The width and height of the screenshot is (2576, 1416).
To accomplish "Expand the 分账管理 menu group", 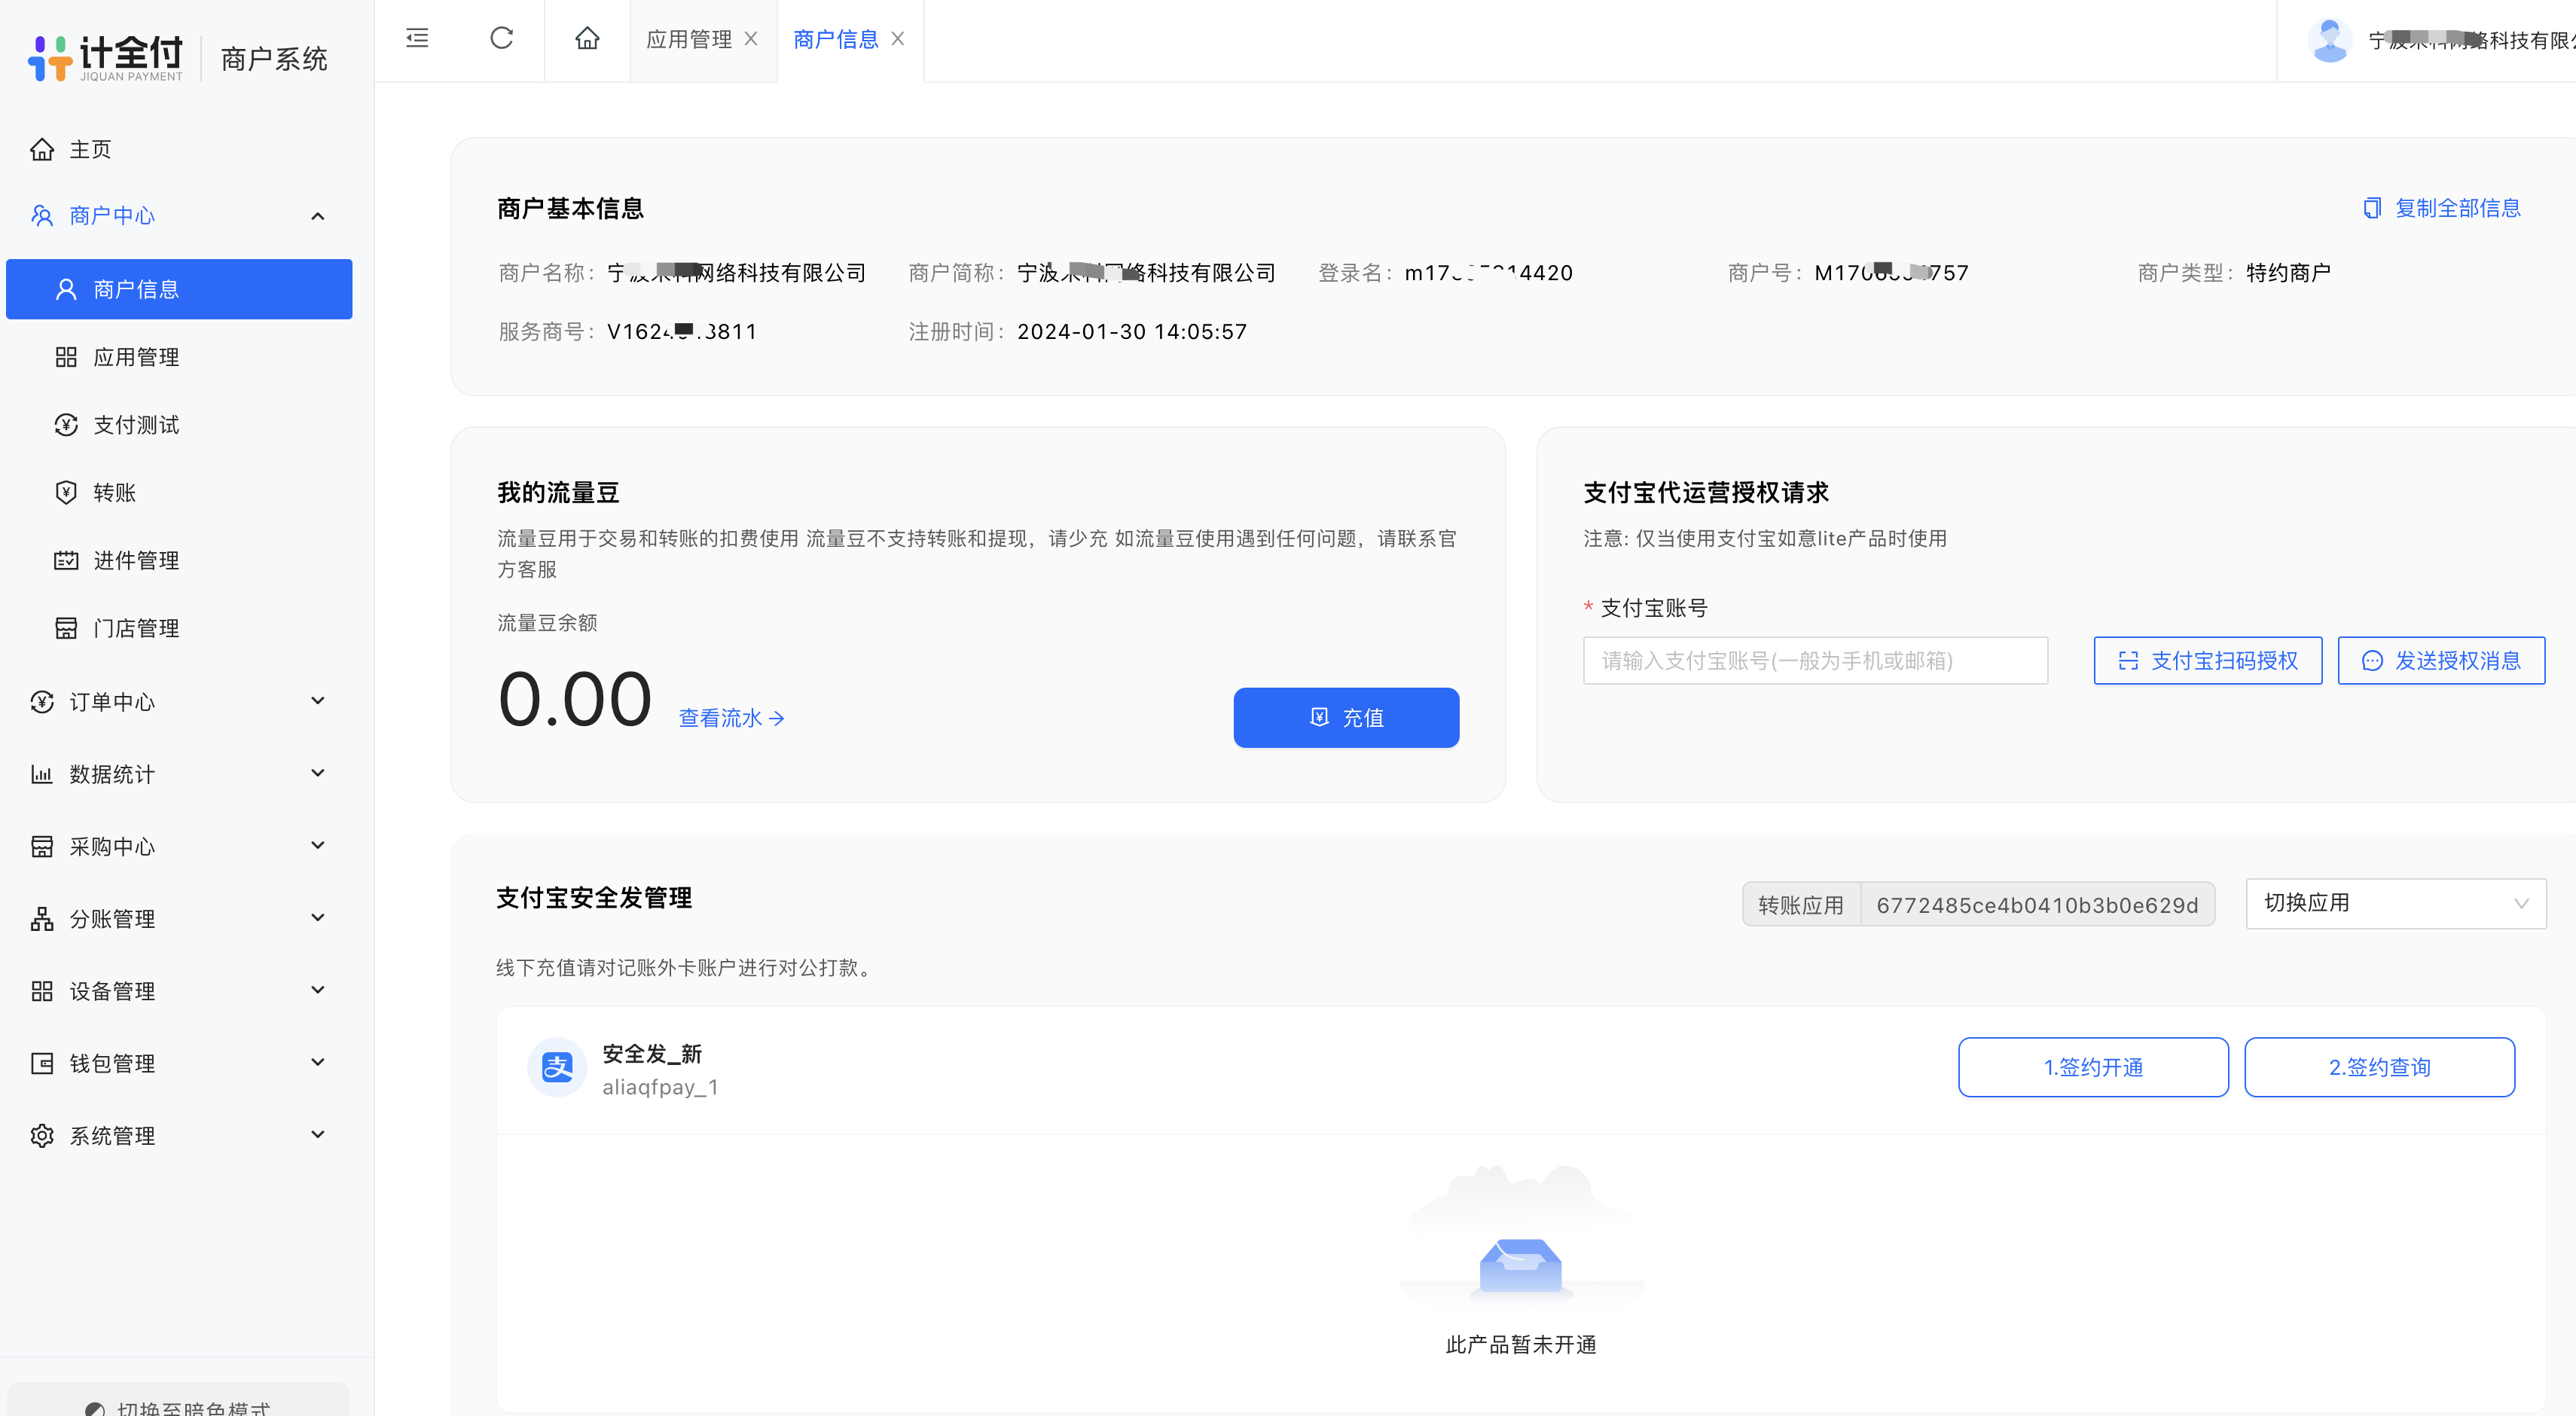I will click(x=180, y=919).
